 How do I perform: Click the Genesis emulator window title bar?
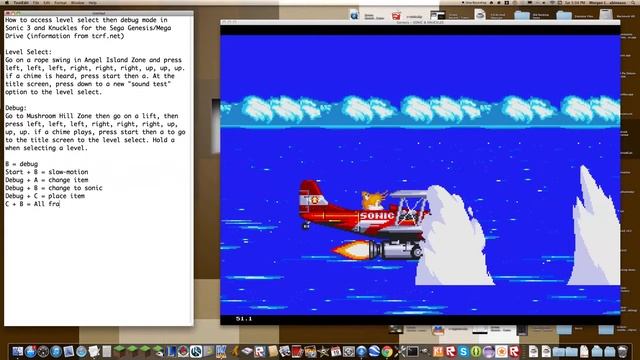click(x=420, y=22)
